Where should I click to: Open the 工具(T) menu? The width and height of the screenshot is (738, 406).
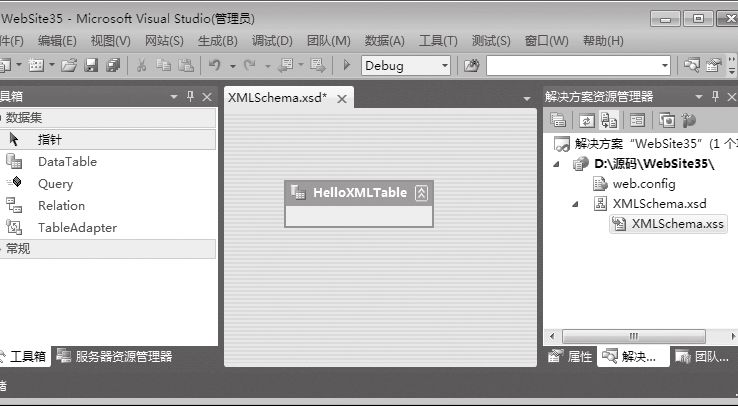[x=438, y=41]
